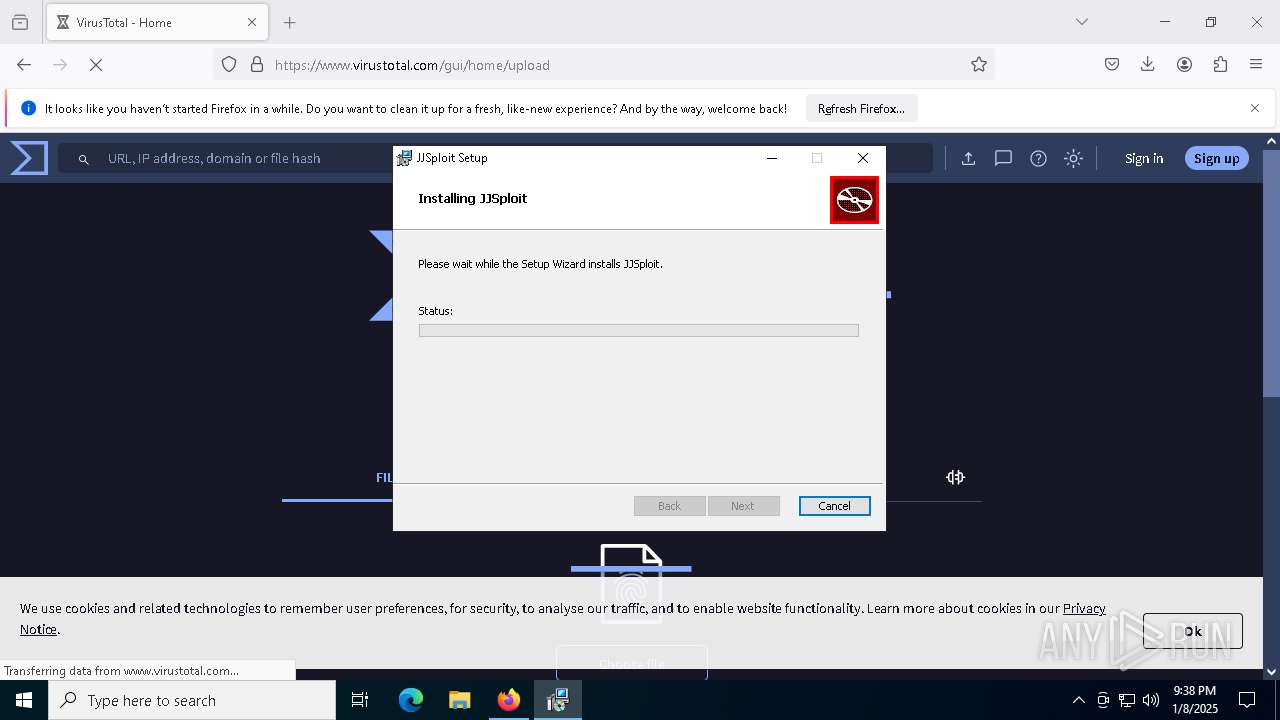Click the JJSploit Setup title bar icon
The width and height of the screenshot is (1280, 720).
coord(404,158)
